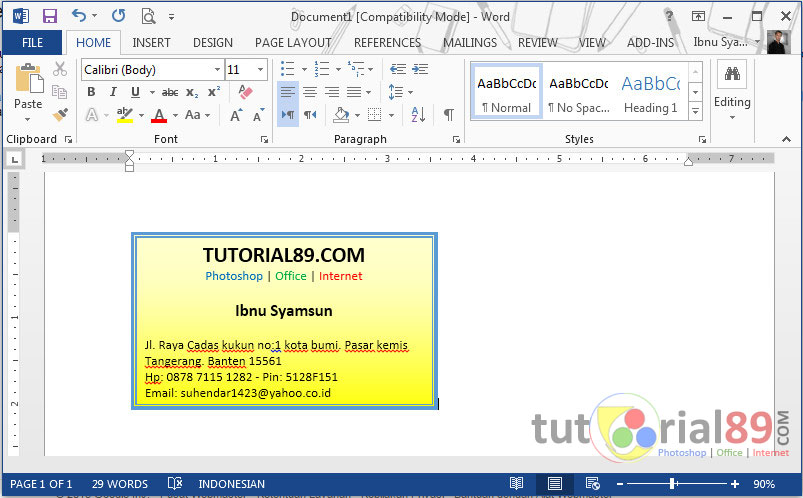Open the tab selector on the ruler corner

point(15,160)
